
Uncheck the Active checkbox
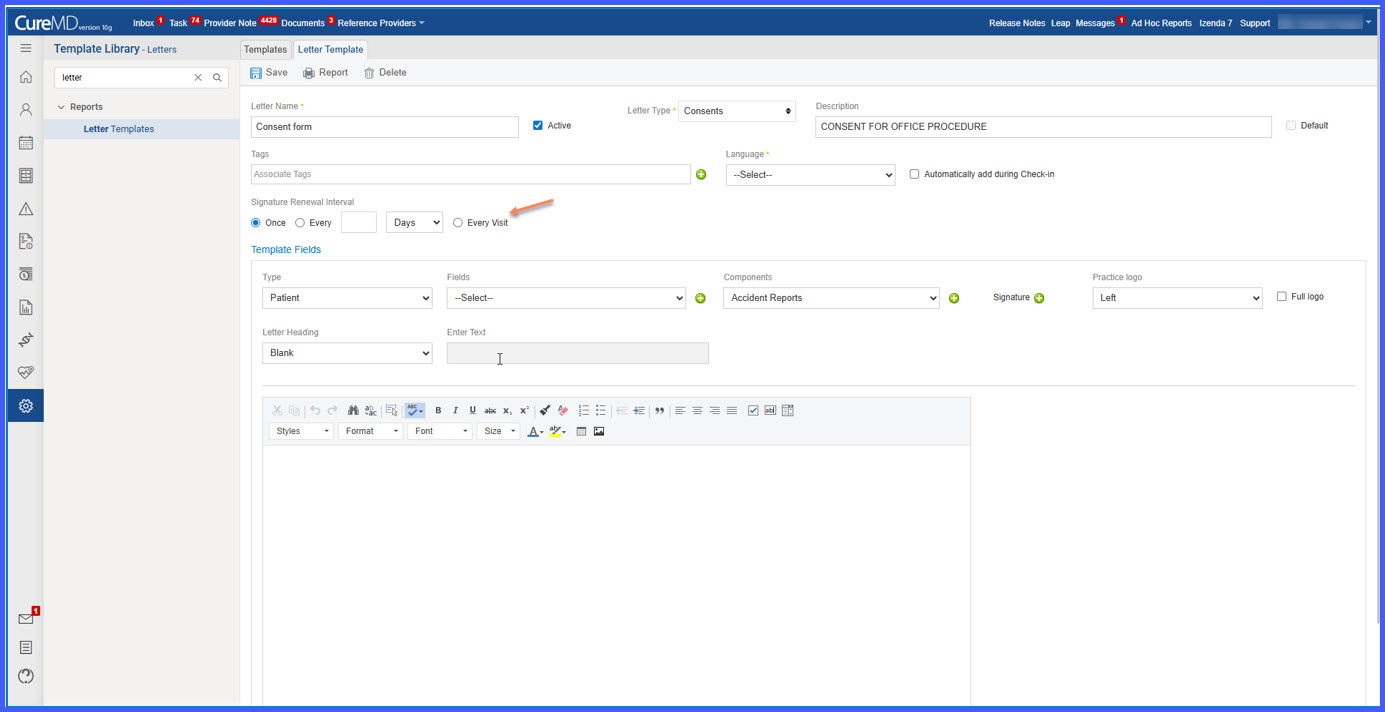[538, 125]
